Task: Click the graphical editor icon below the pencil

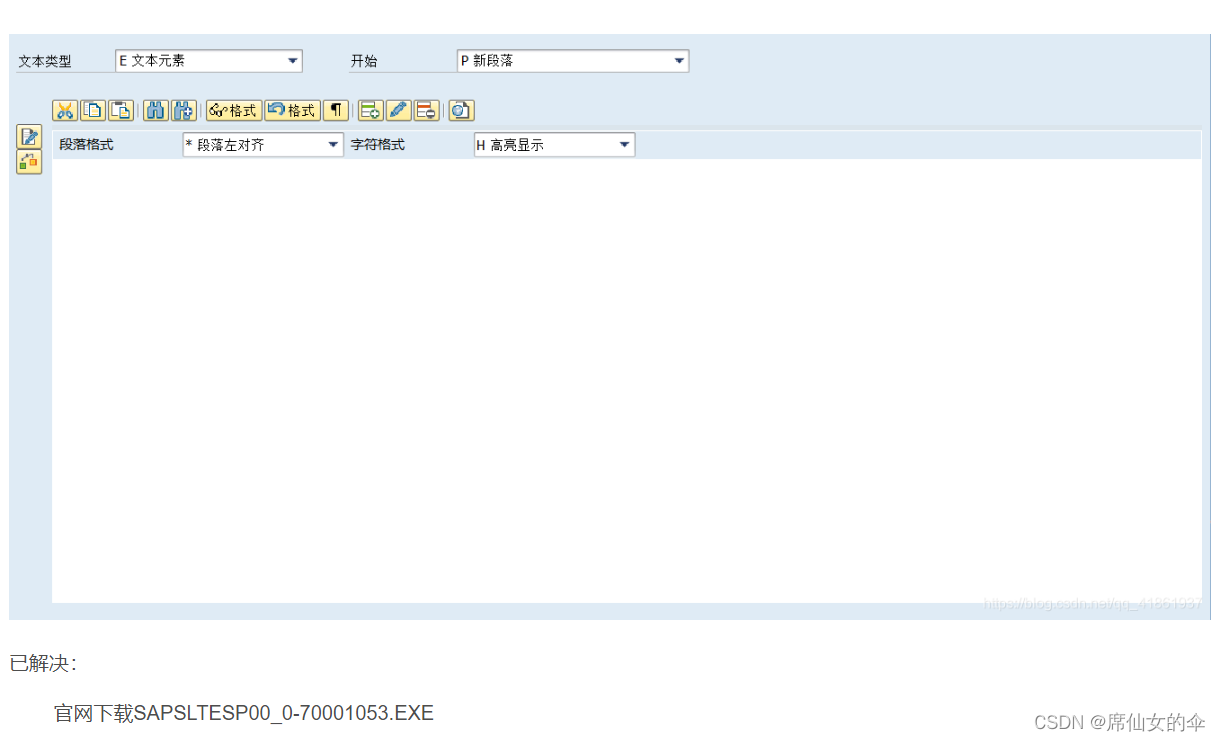Action: (28, 161)
